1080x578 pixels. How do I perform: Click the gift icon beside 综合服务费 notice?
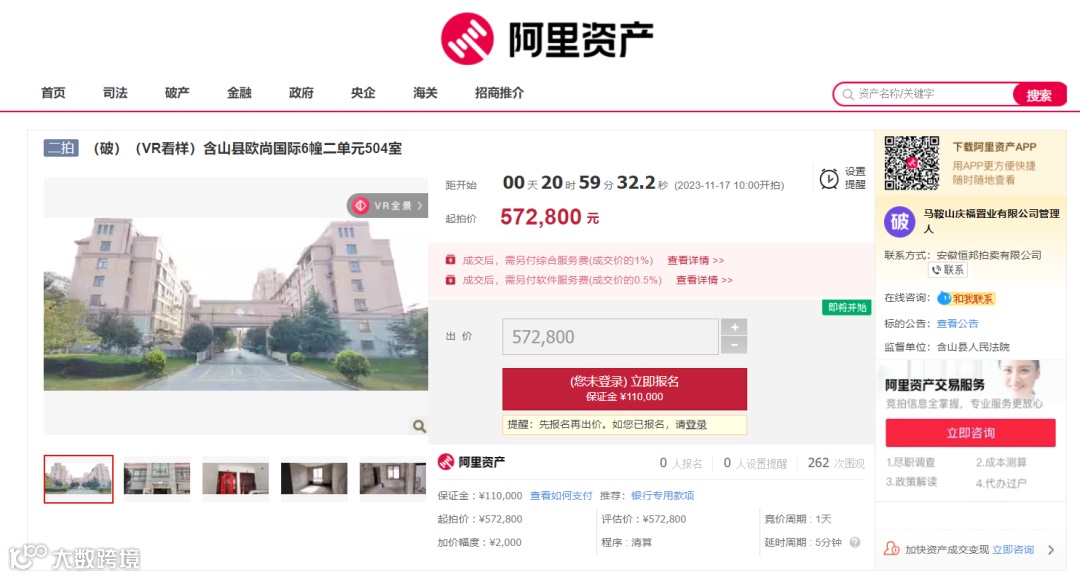pos(450,260)
